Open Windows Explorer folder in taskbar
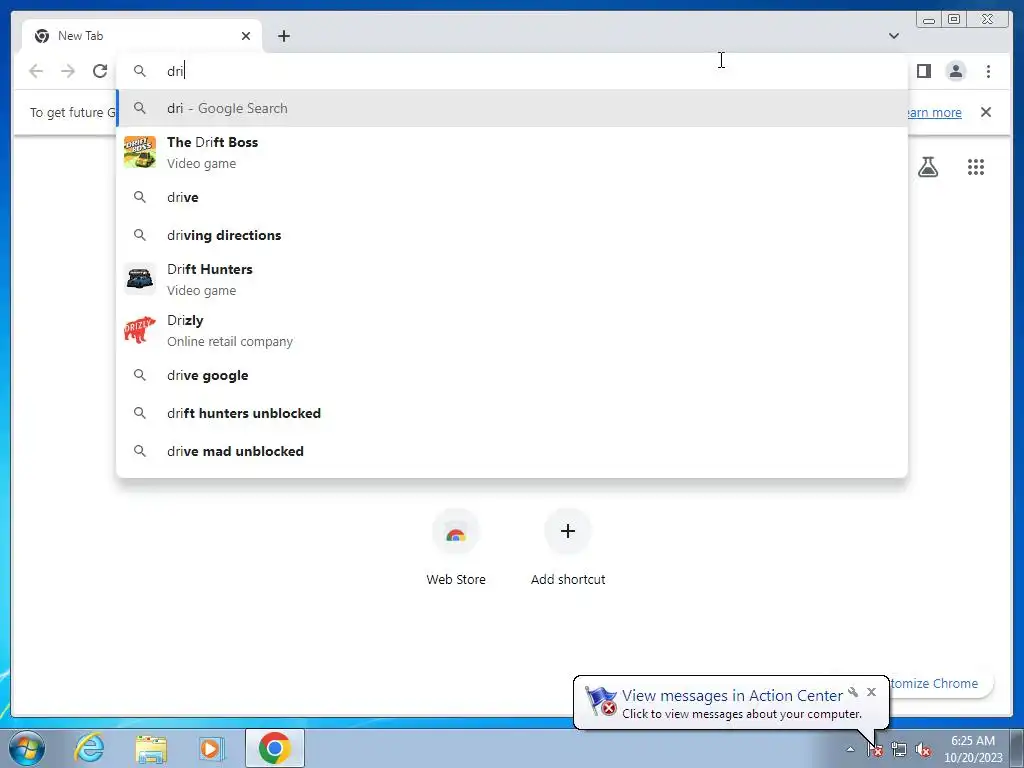This screenshot has width=1024, height=768. click(x=151, y=748)
